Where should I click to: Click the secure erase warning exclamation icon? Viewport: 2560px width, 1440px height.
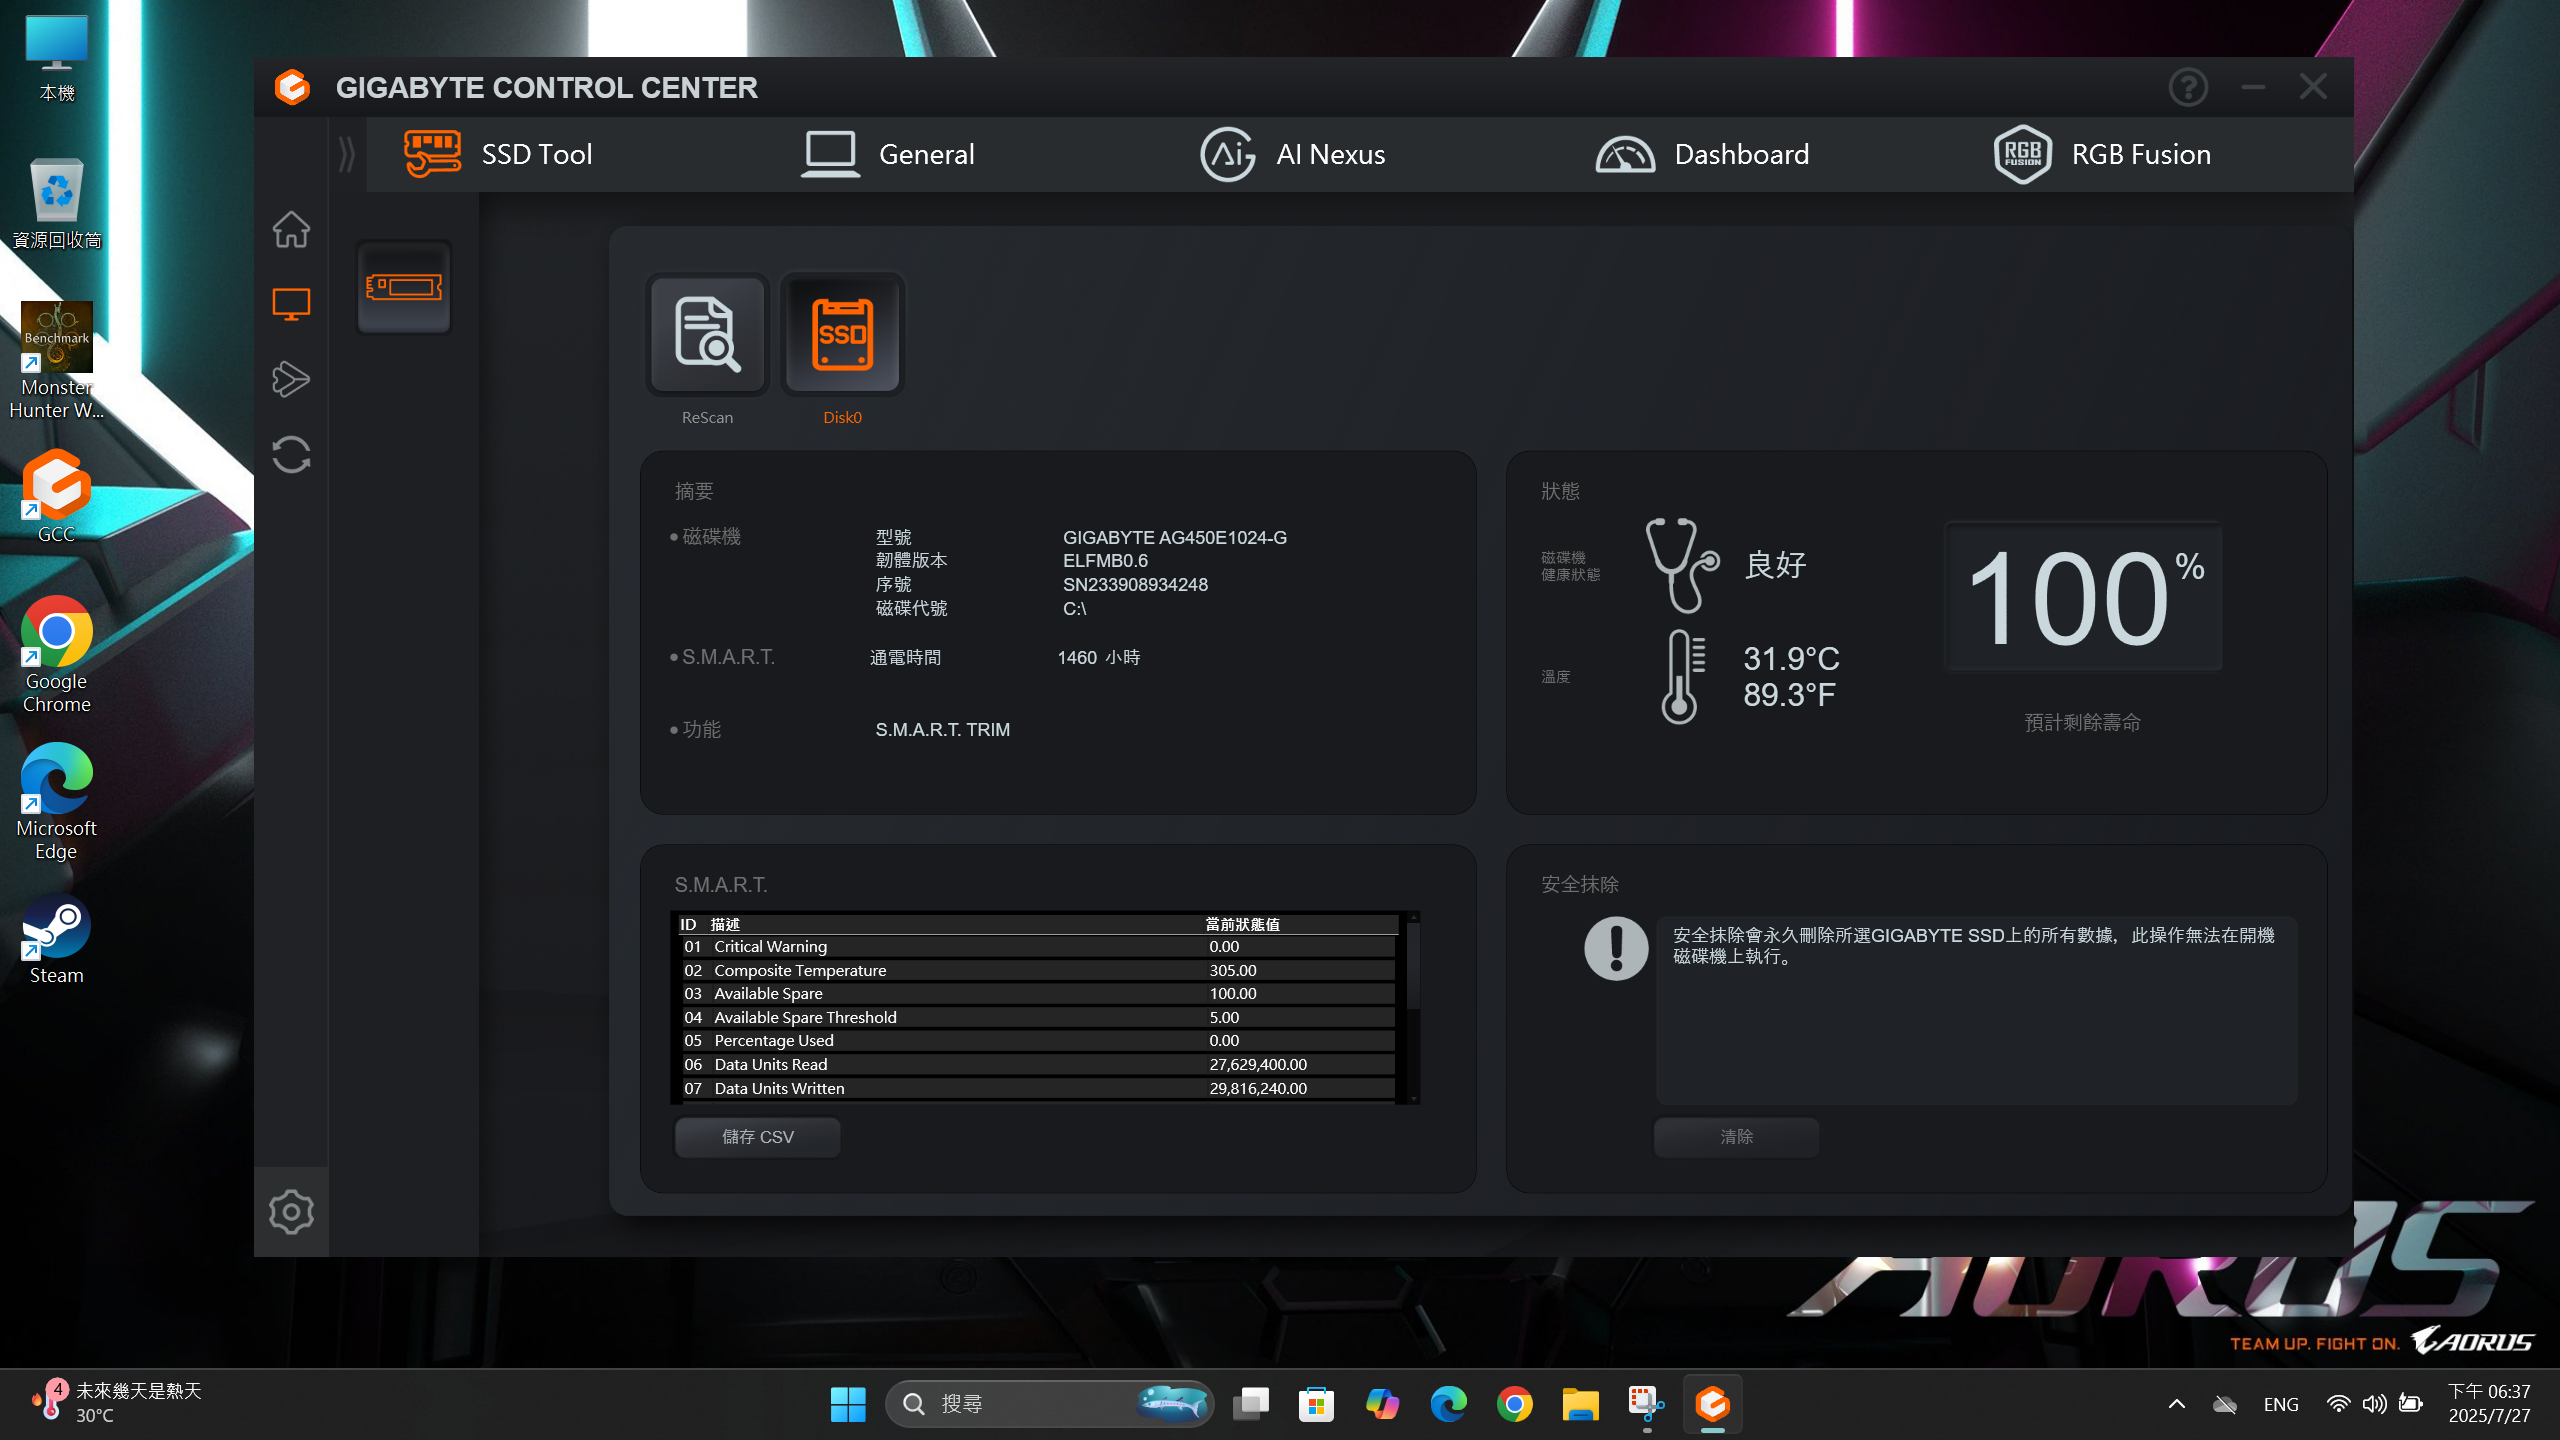tap(1616, 948)
